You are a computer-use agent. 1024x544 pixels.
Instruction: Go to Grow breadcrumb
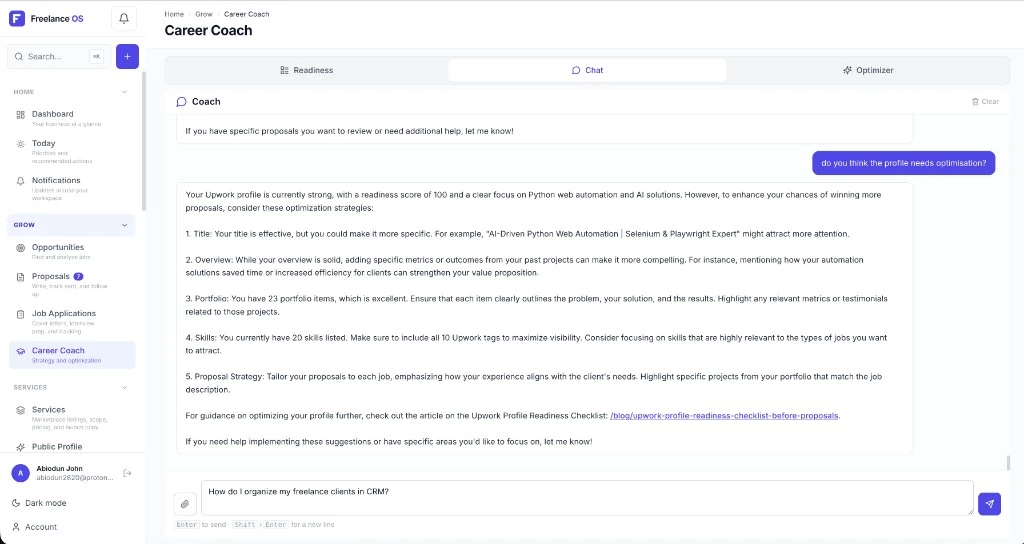point(204,14)
